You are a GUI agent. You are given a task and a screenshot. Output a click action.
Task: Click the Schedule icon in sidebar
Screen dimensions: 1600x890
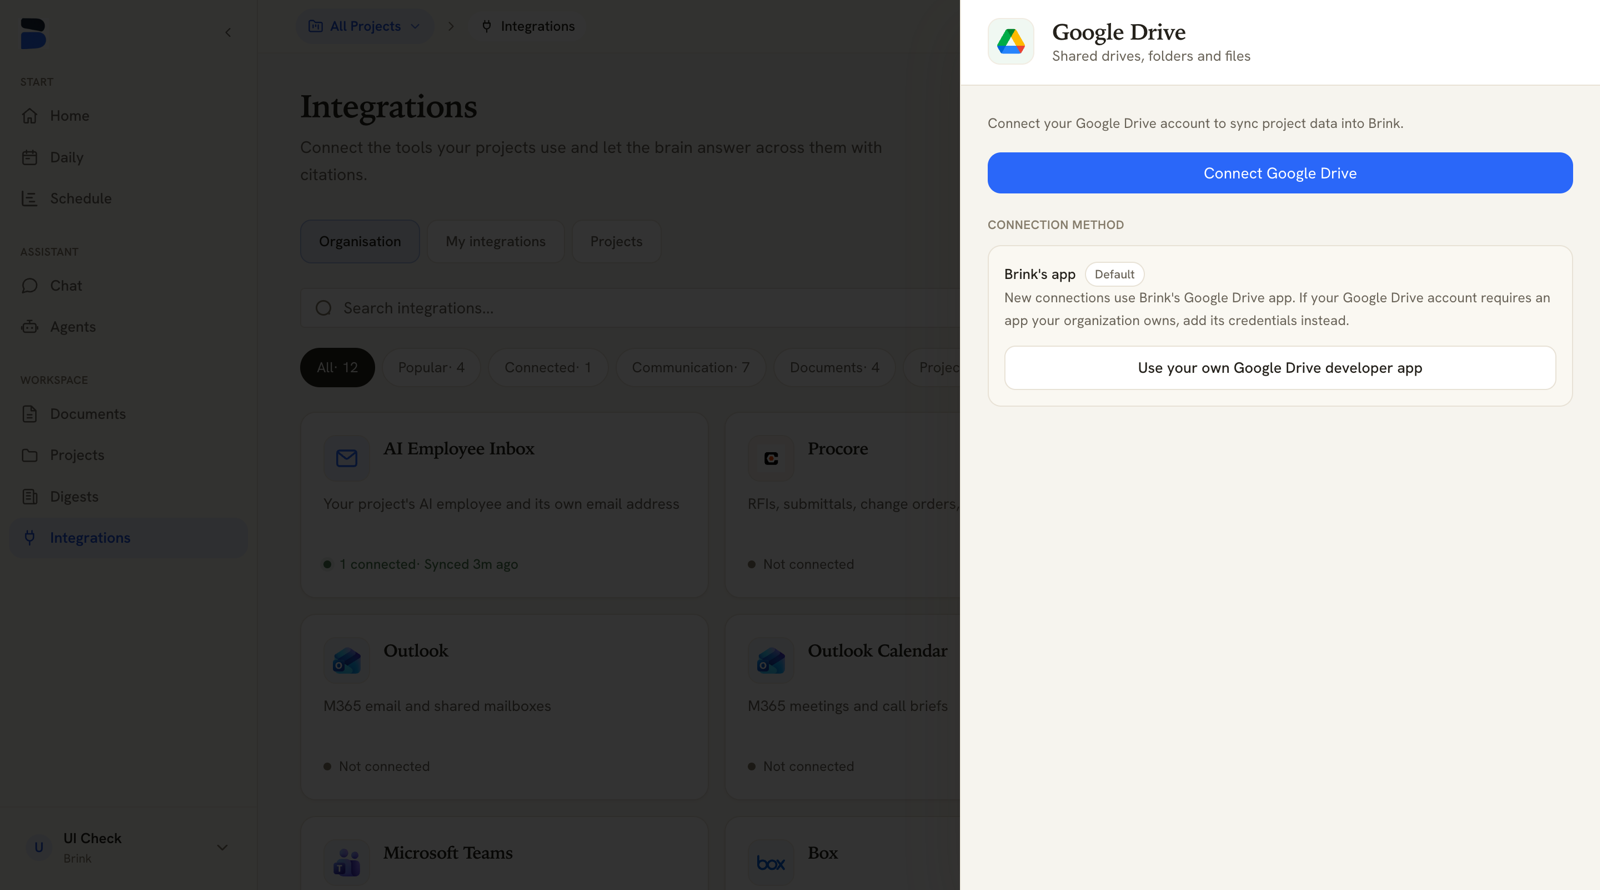coord(30,199)
